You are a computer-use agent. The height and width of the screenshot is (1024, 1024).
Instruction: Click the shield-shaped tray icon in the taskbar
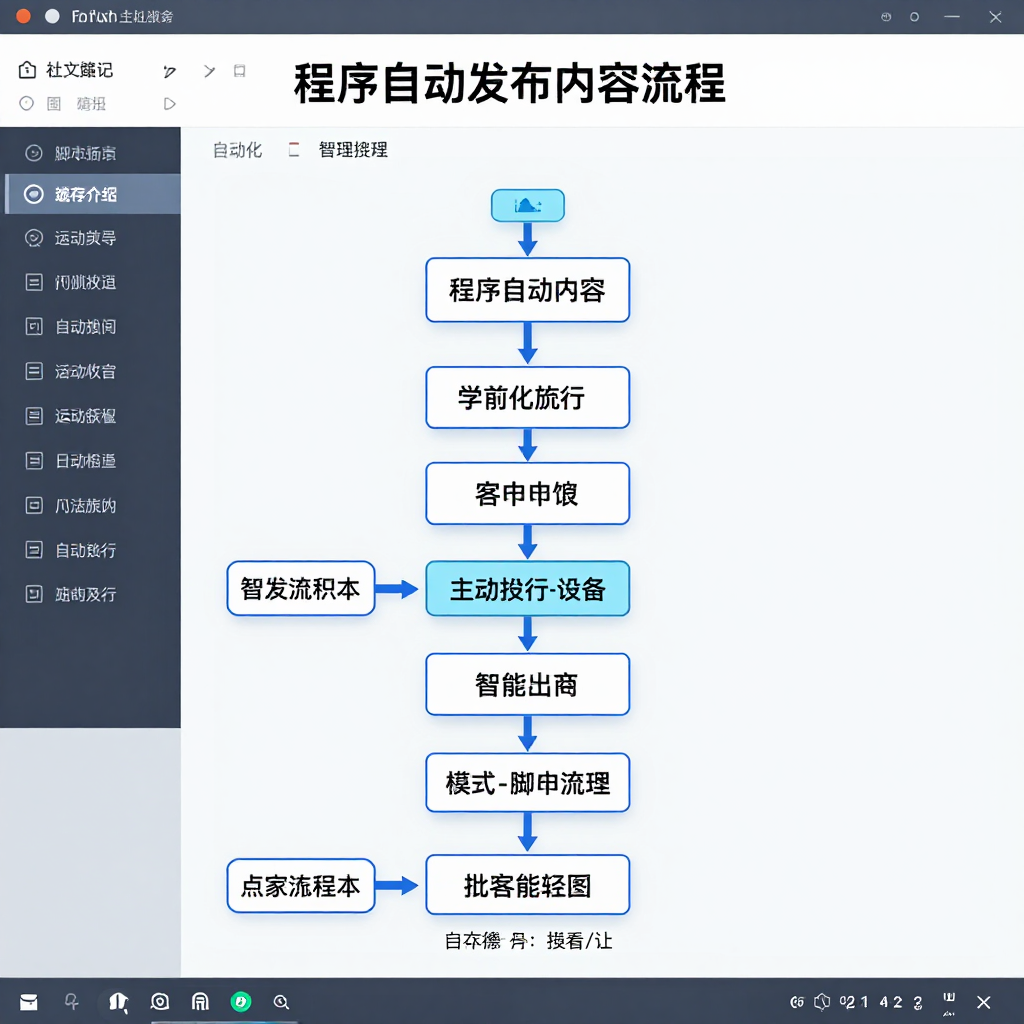click(822, 1002)
